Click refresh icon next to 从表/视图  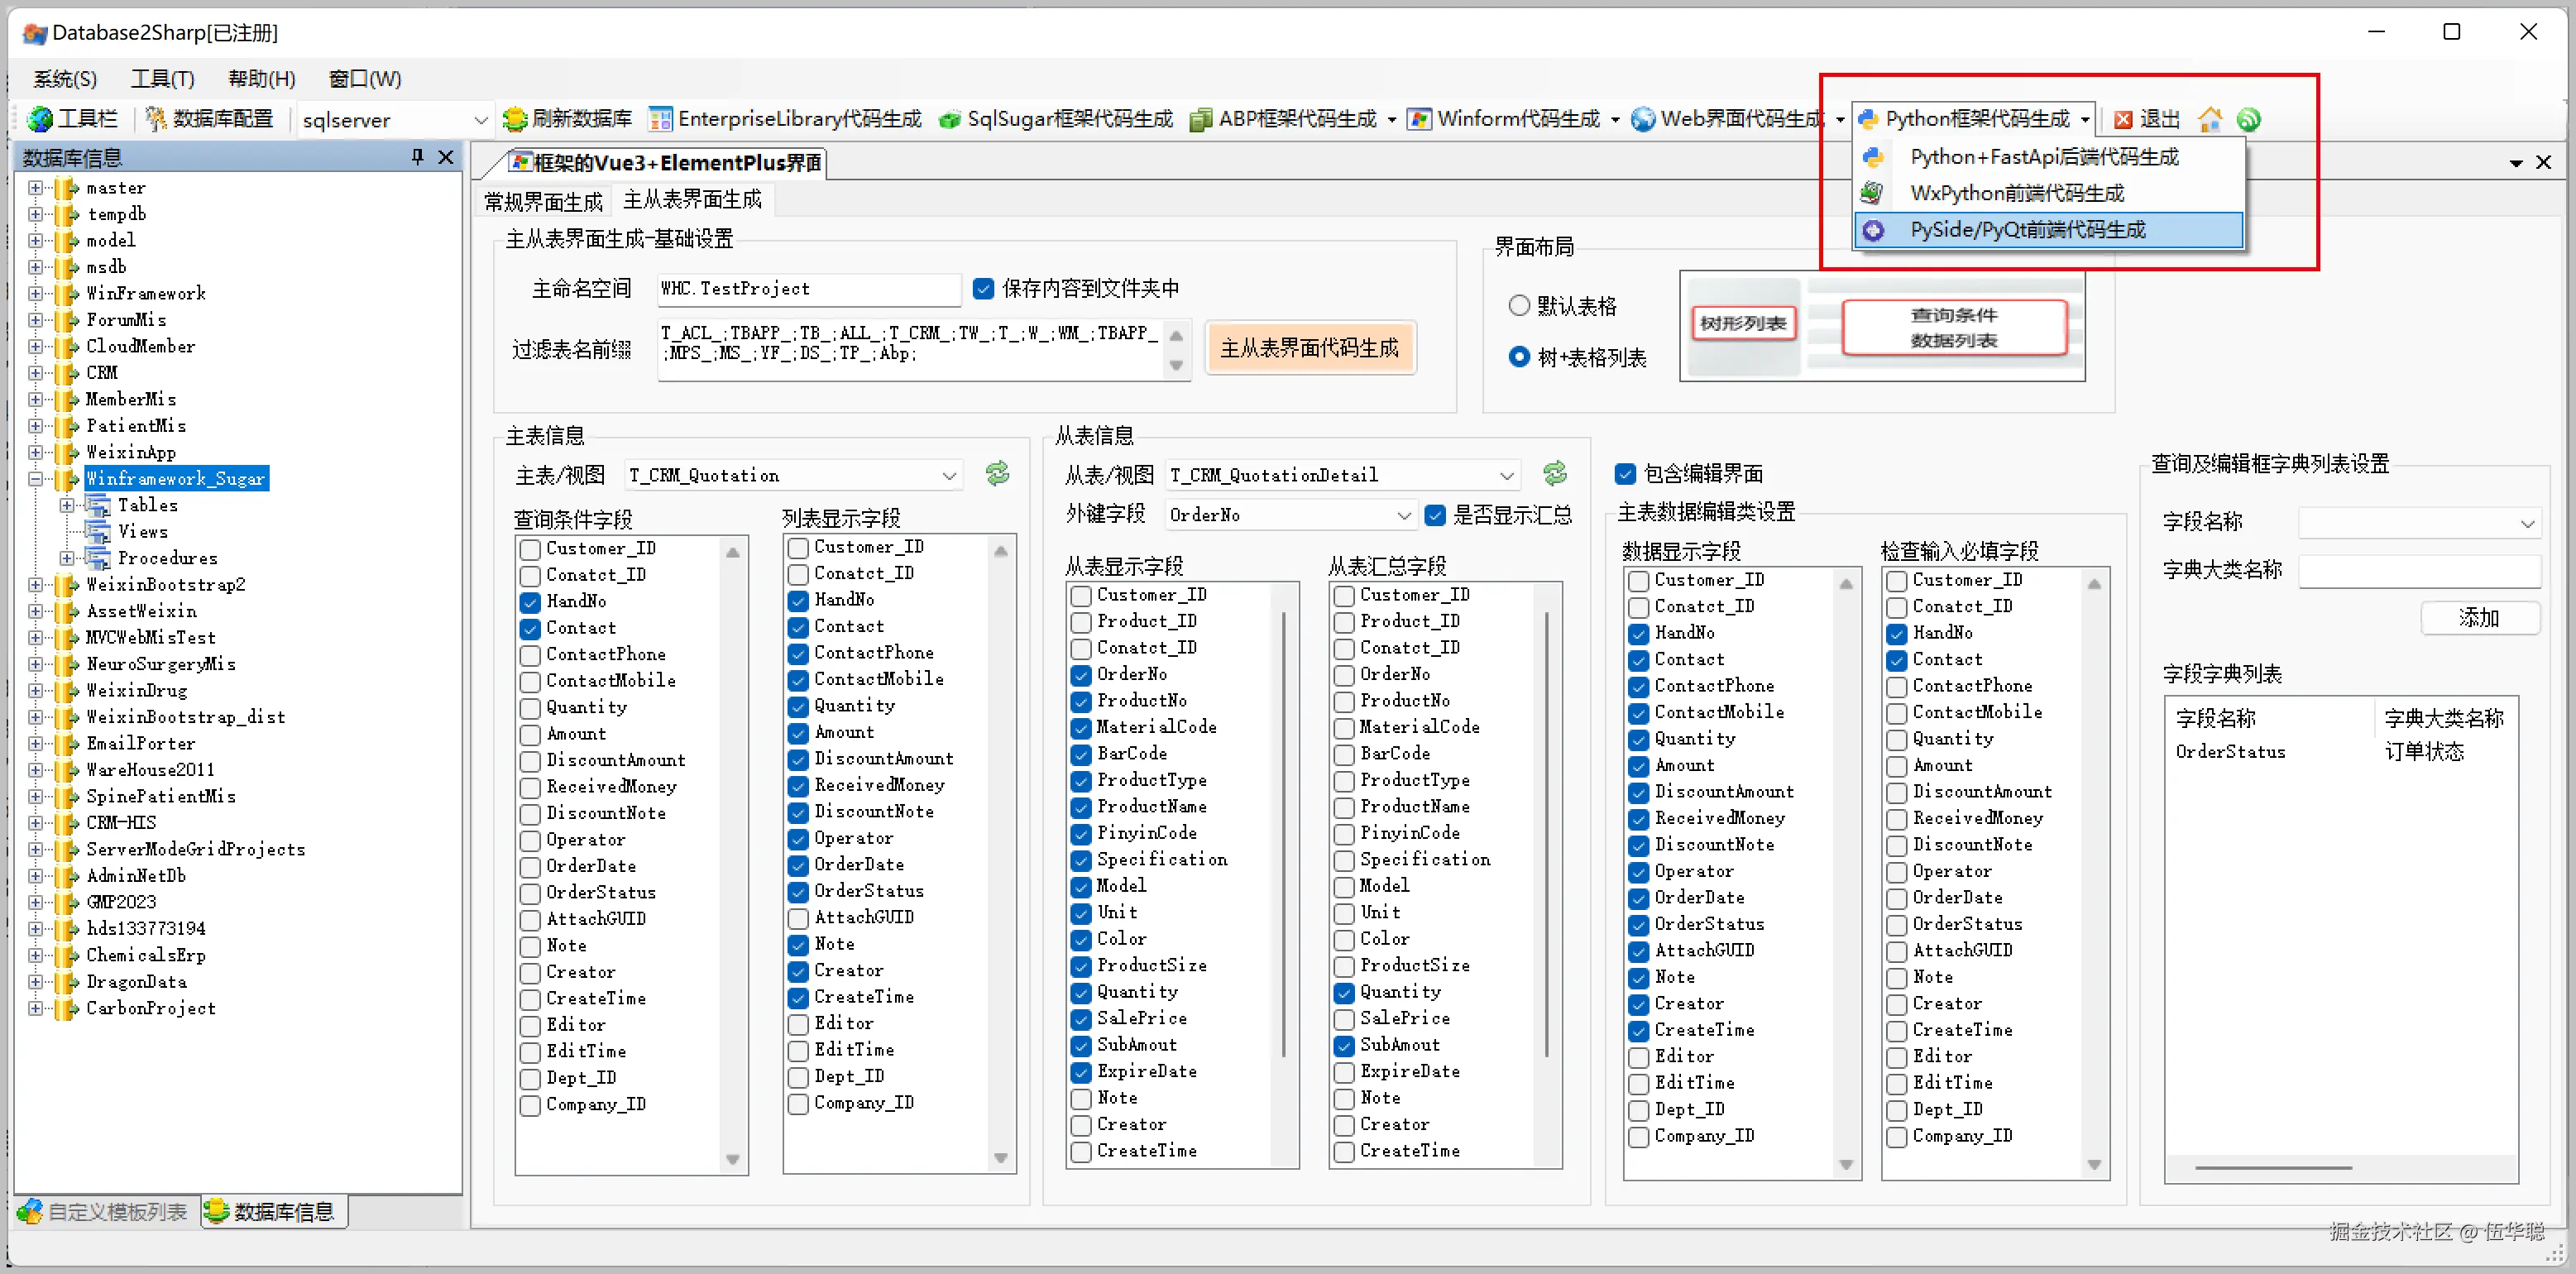tap(1554, 473)
